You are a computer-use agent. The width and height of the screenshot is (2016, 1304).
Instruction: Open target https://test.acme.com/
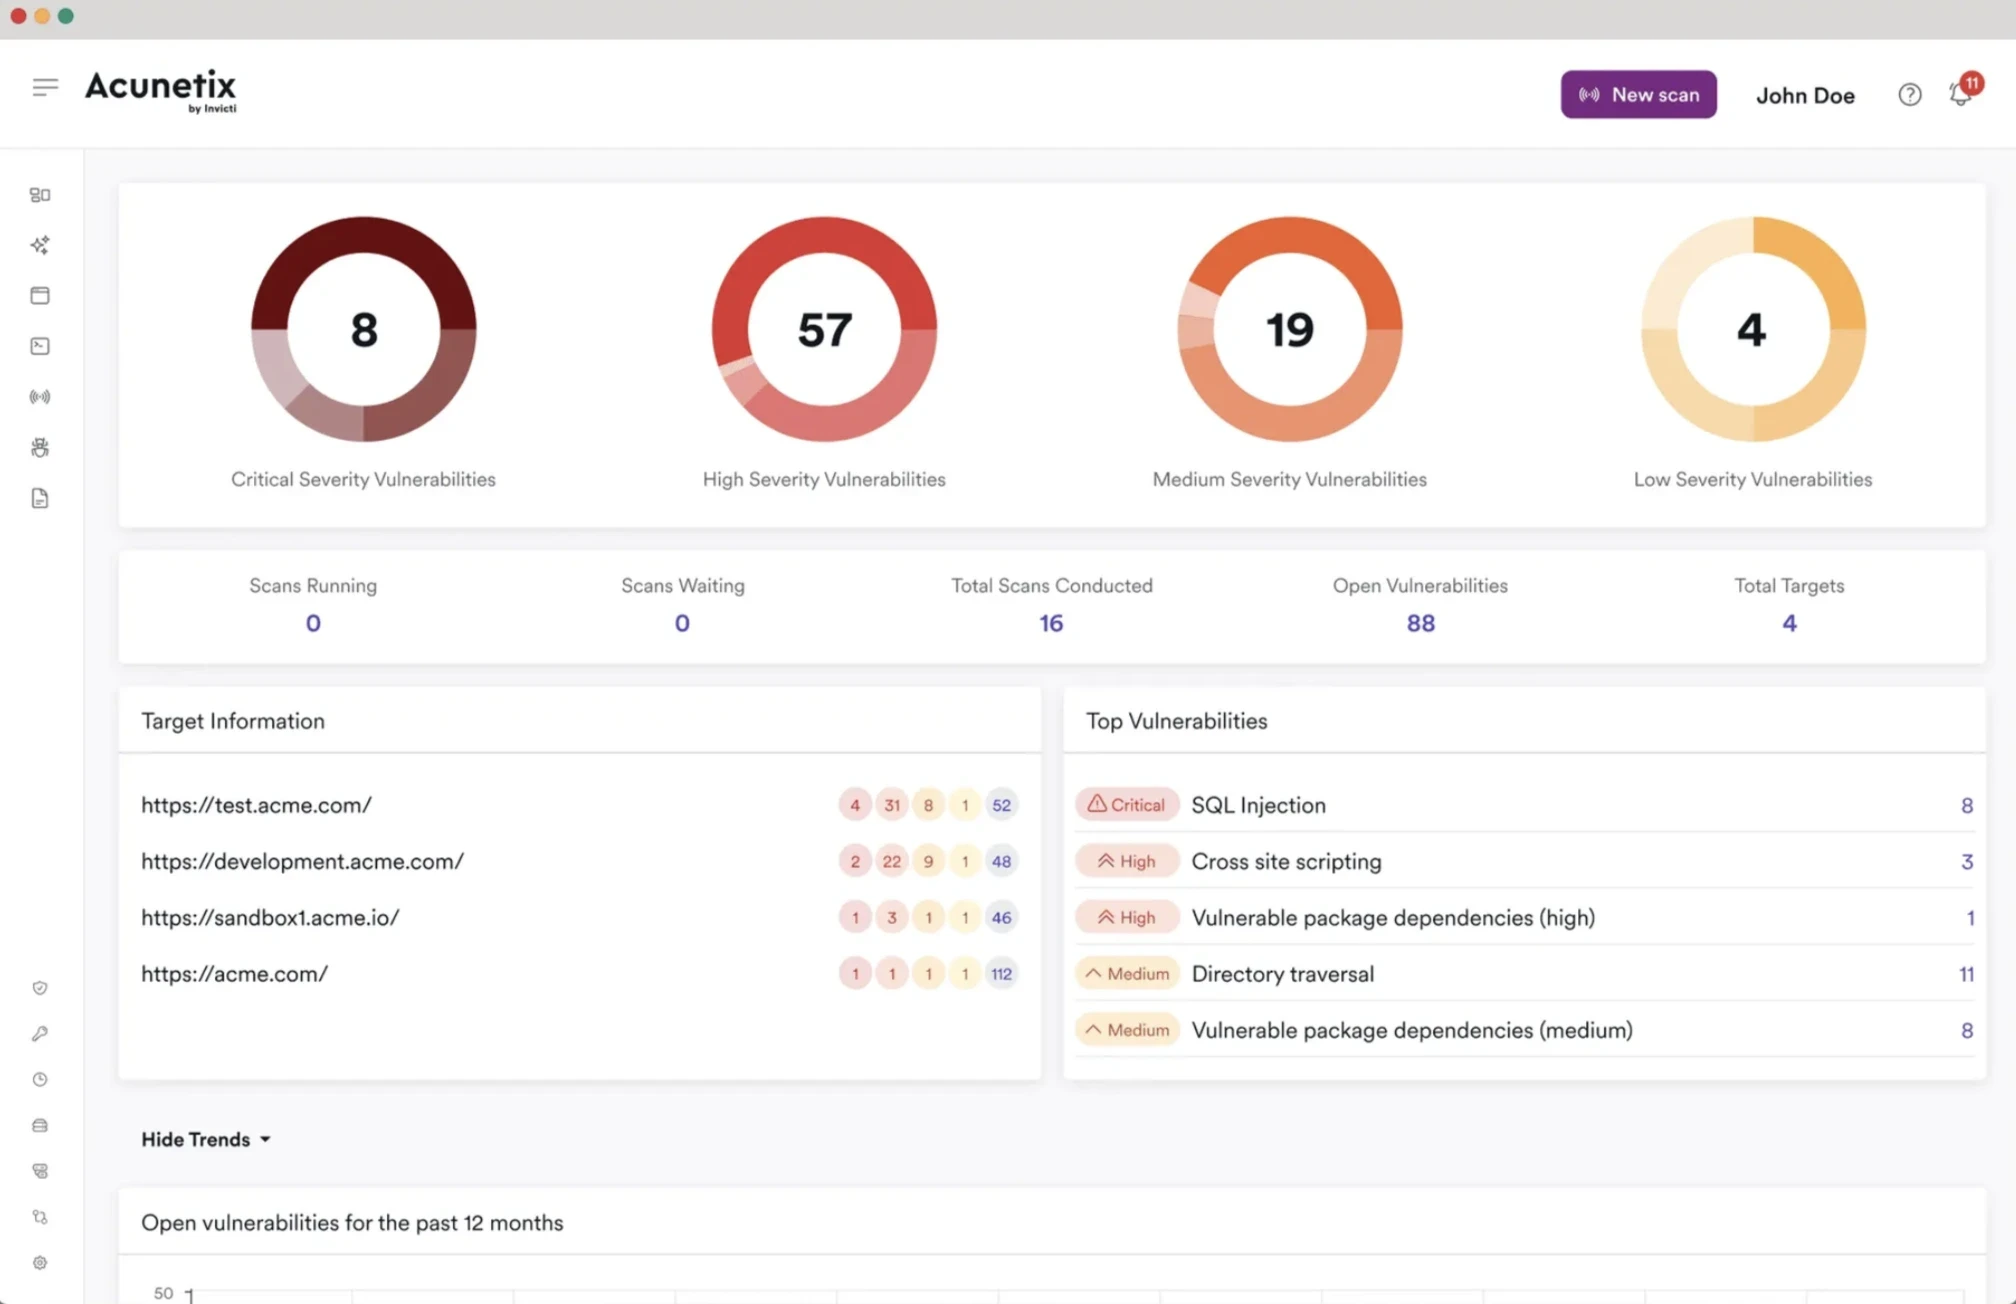[257, 804]
